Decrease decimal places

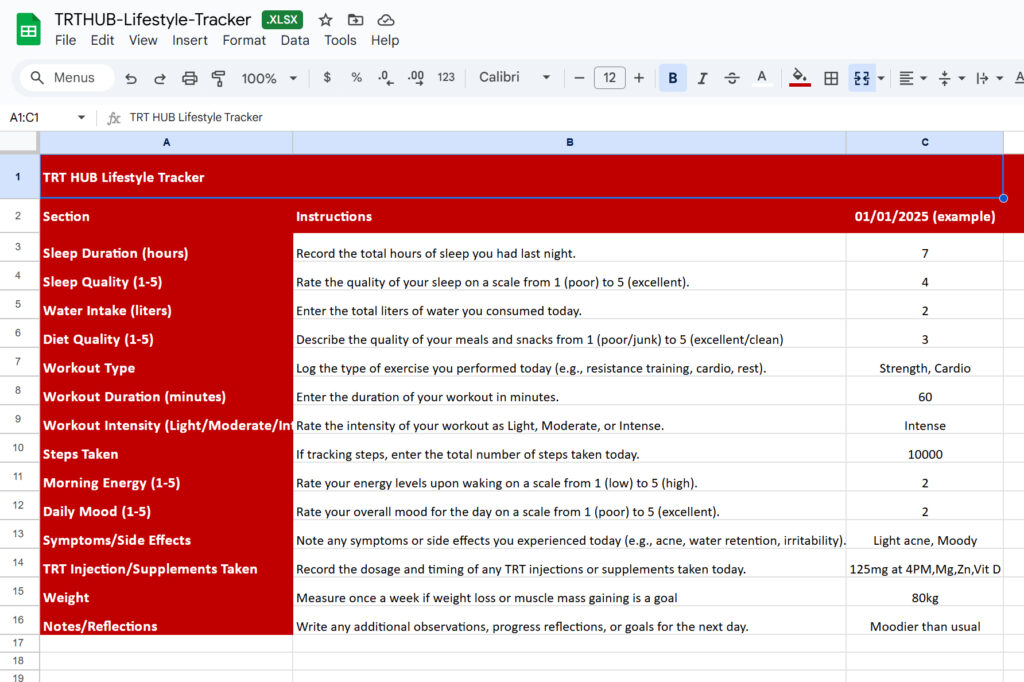385,78
